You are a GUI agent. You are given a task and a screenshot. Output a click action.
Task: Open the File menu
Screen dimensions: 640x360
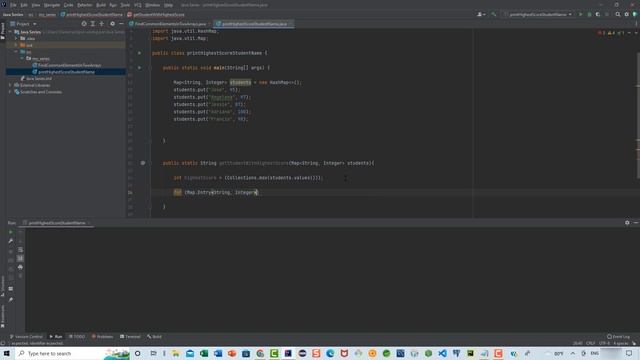pyautogui.click(x=13, y=5)
